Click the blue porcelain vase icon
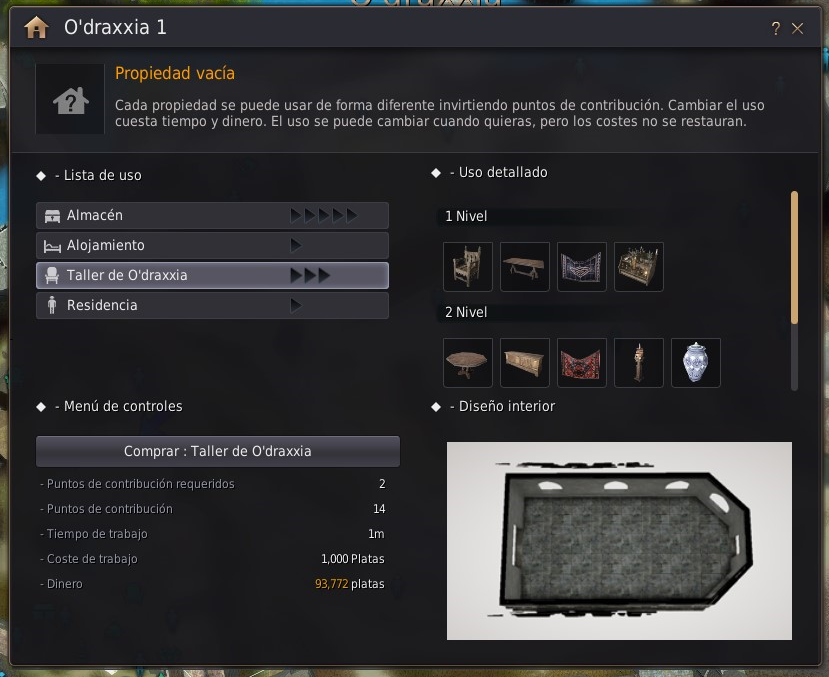This screenshot has width=829, height=677. click(x=696, y=363)
